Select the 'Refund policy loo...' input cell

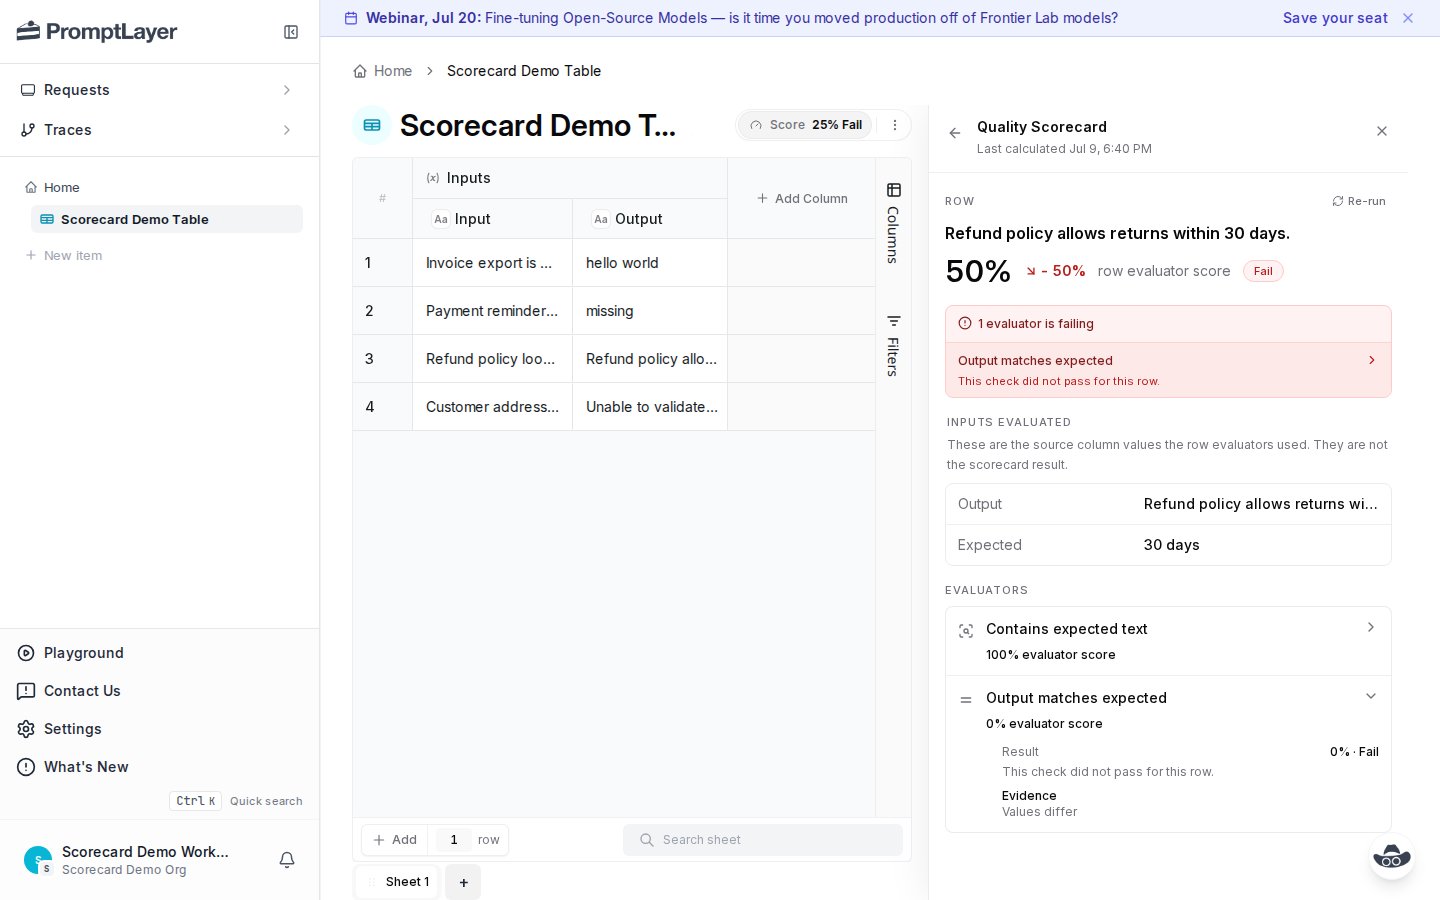tap(492, 359)
